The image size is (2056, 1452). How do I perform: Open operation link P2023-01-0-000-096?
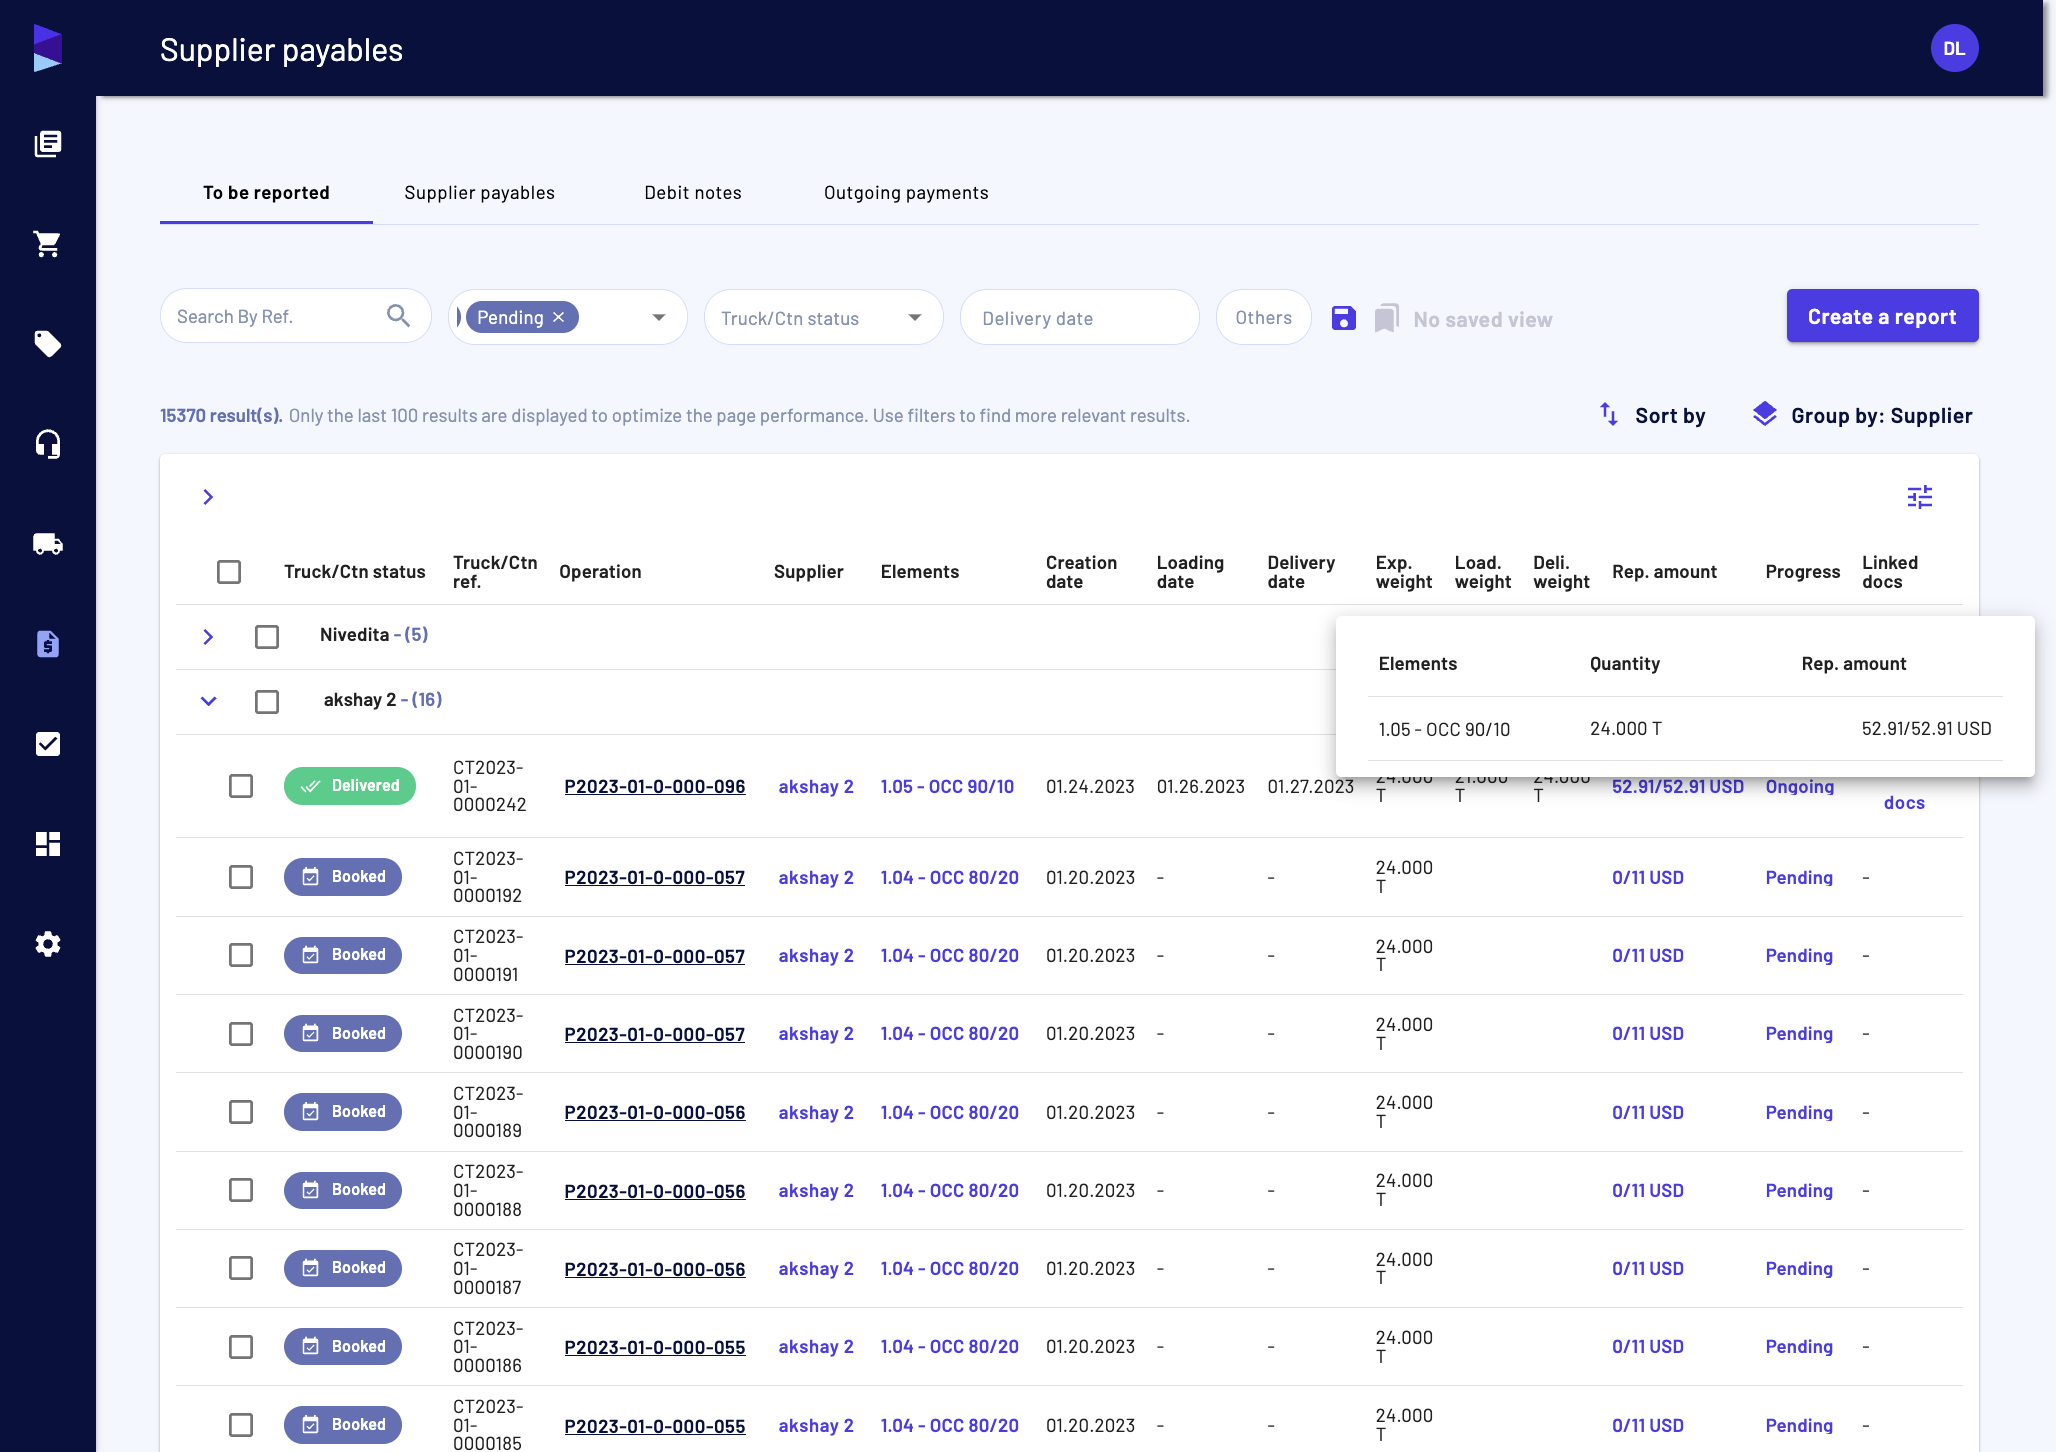(x=655, y=786)
